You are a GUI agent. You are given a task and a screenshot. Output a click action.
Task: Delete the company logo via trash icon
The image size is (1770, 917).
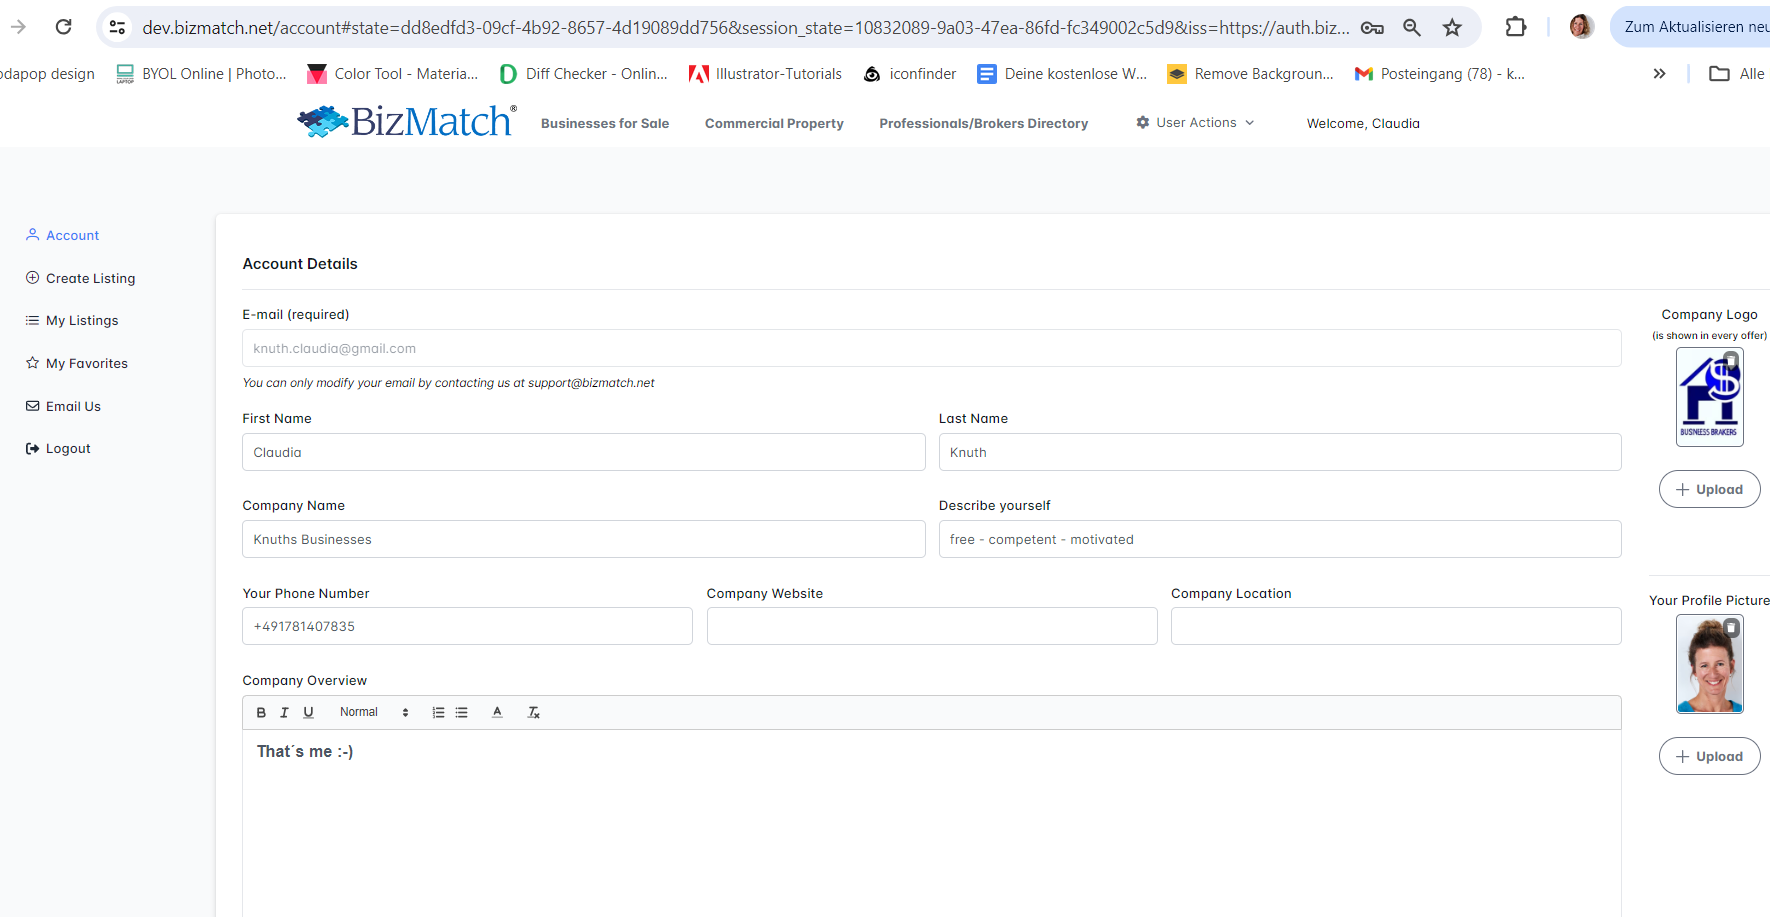point(1731,360)
